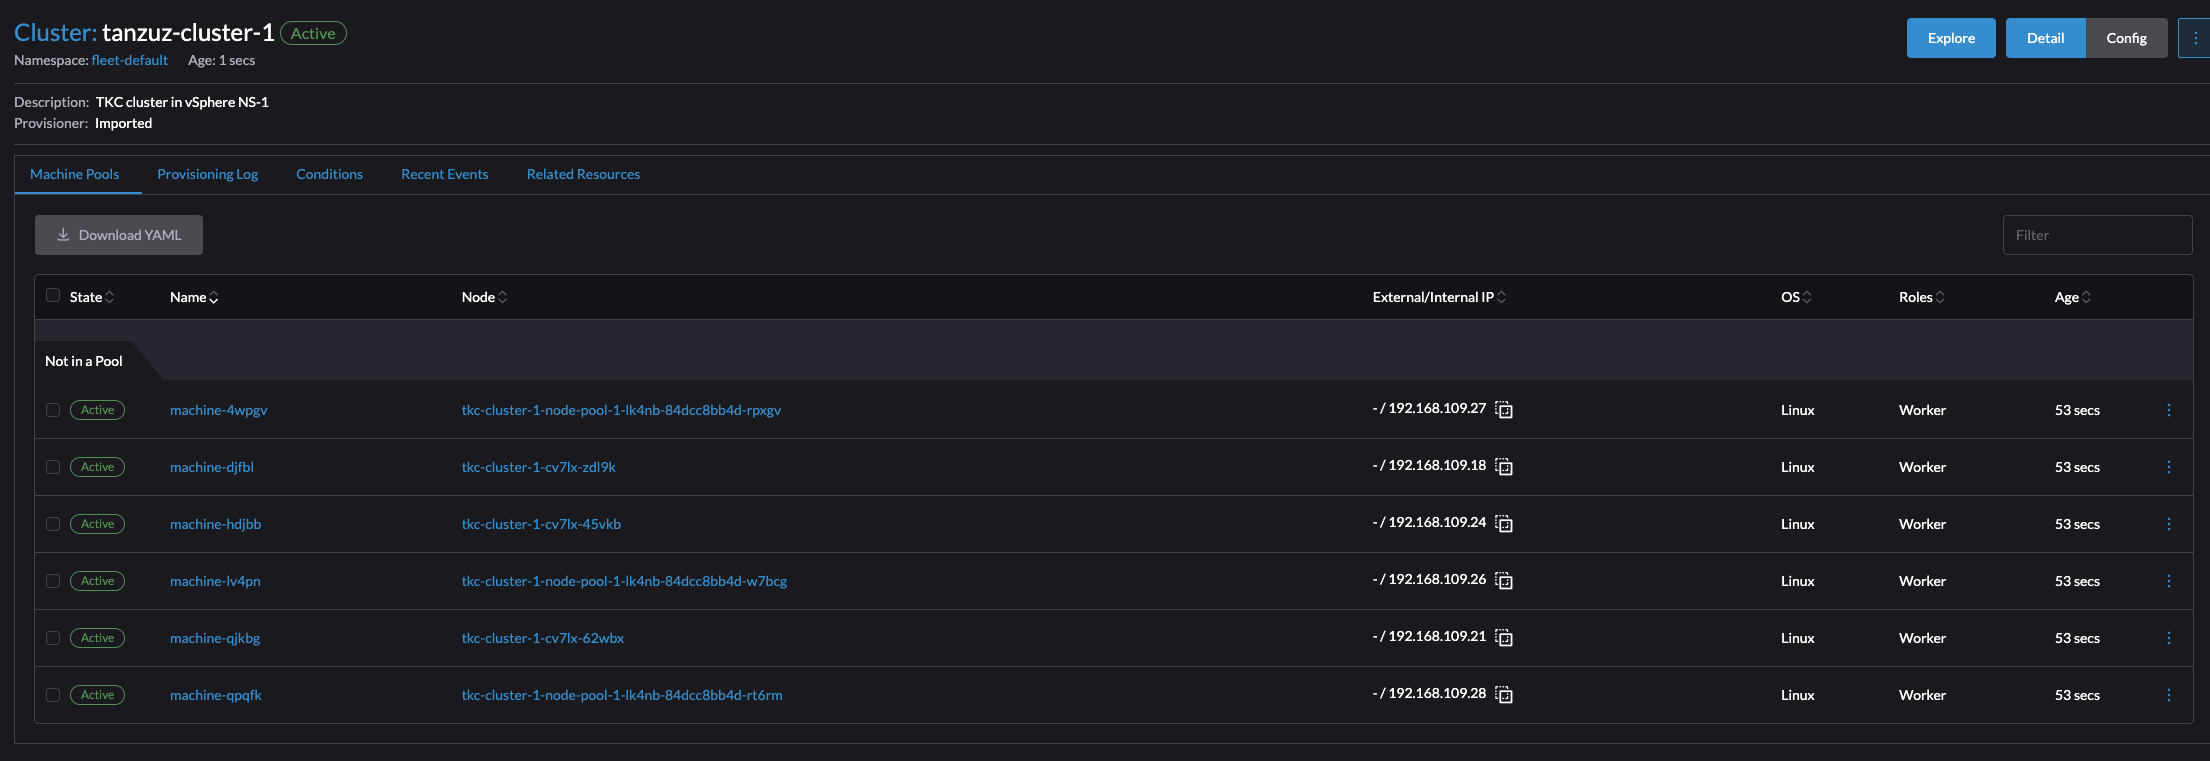
Task: Copy IP 192.168.109.27 to clipboard
Action: [x=1503, y=409]
